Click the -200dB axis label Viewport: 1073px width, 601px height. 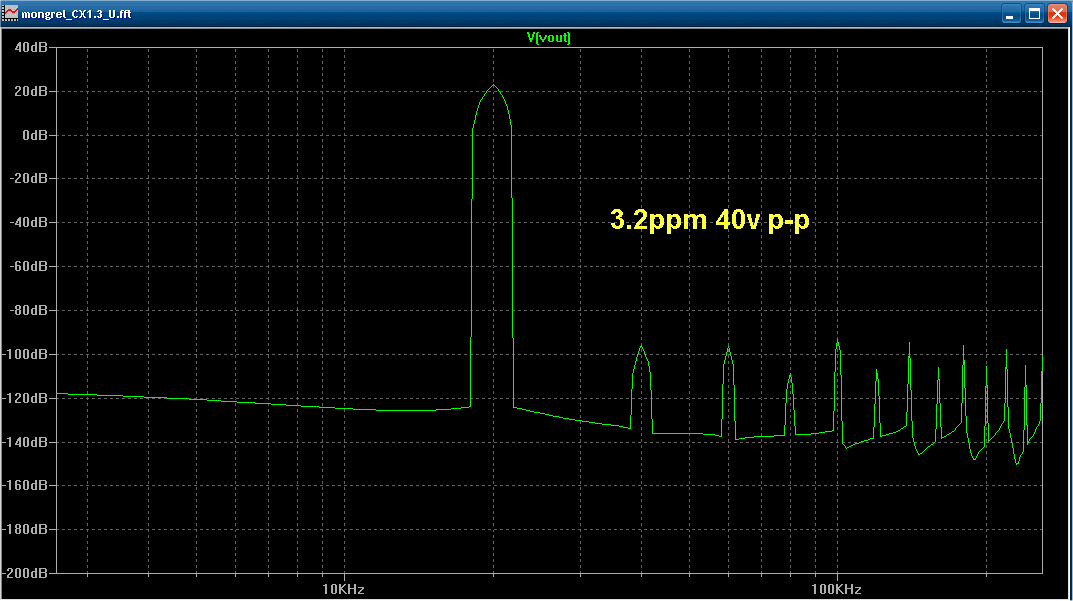[25, 573]
